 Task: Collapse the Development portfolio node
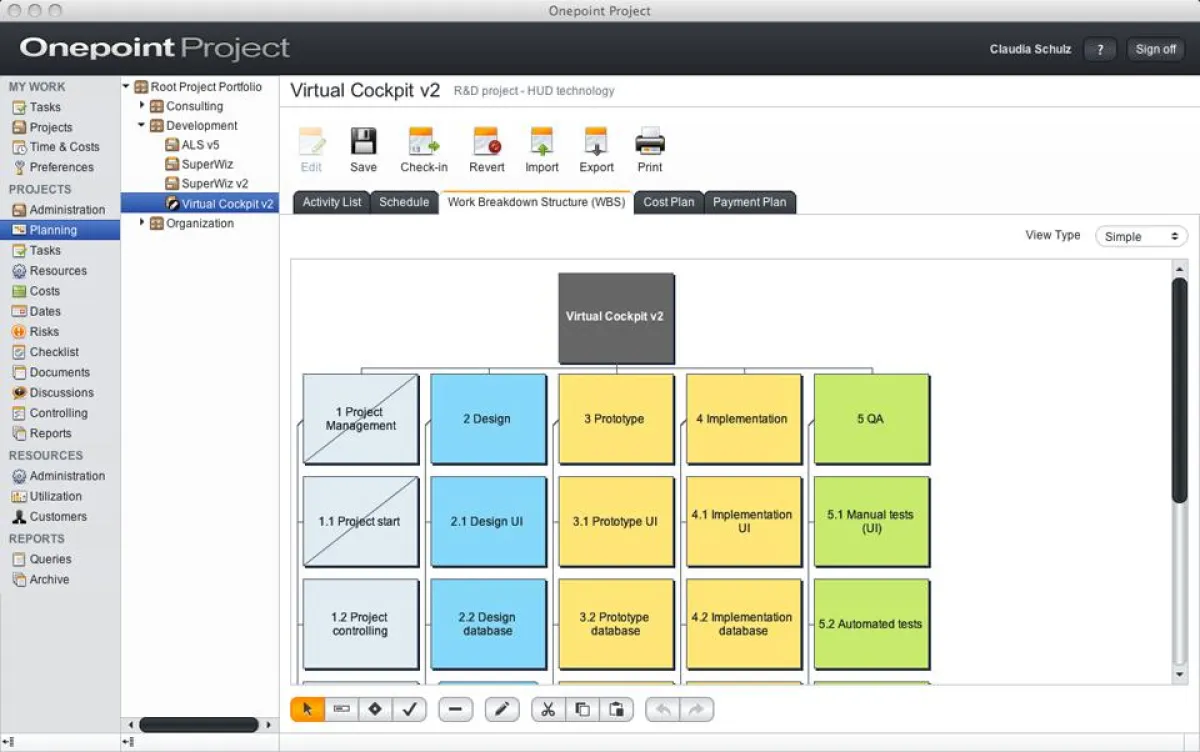pos(142,126)
